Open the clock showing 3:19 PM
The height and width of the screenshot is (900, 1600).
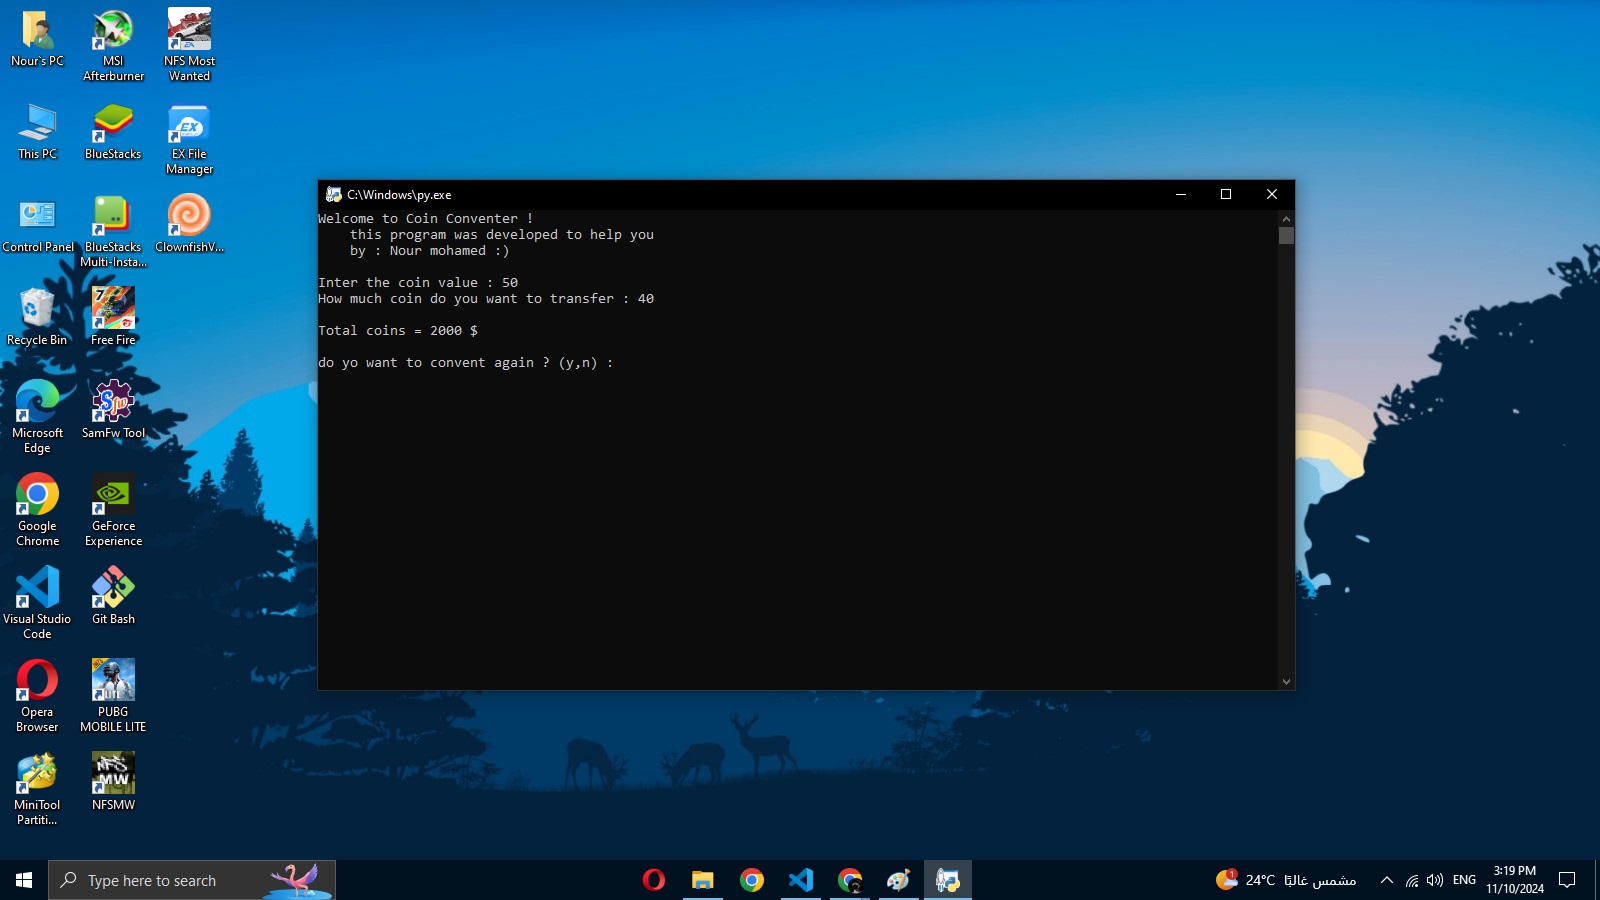(x=1515, y=880)
